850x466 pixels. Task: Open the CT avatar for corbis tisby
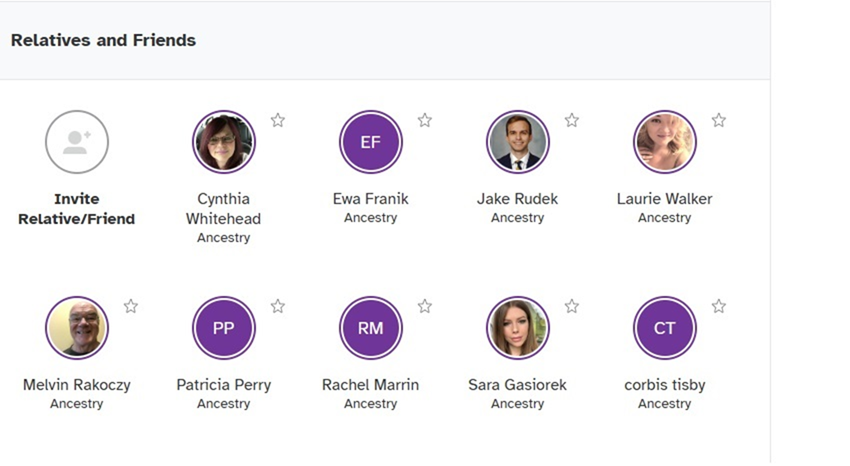pos(665,328)
